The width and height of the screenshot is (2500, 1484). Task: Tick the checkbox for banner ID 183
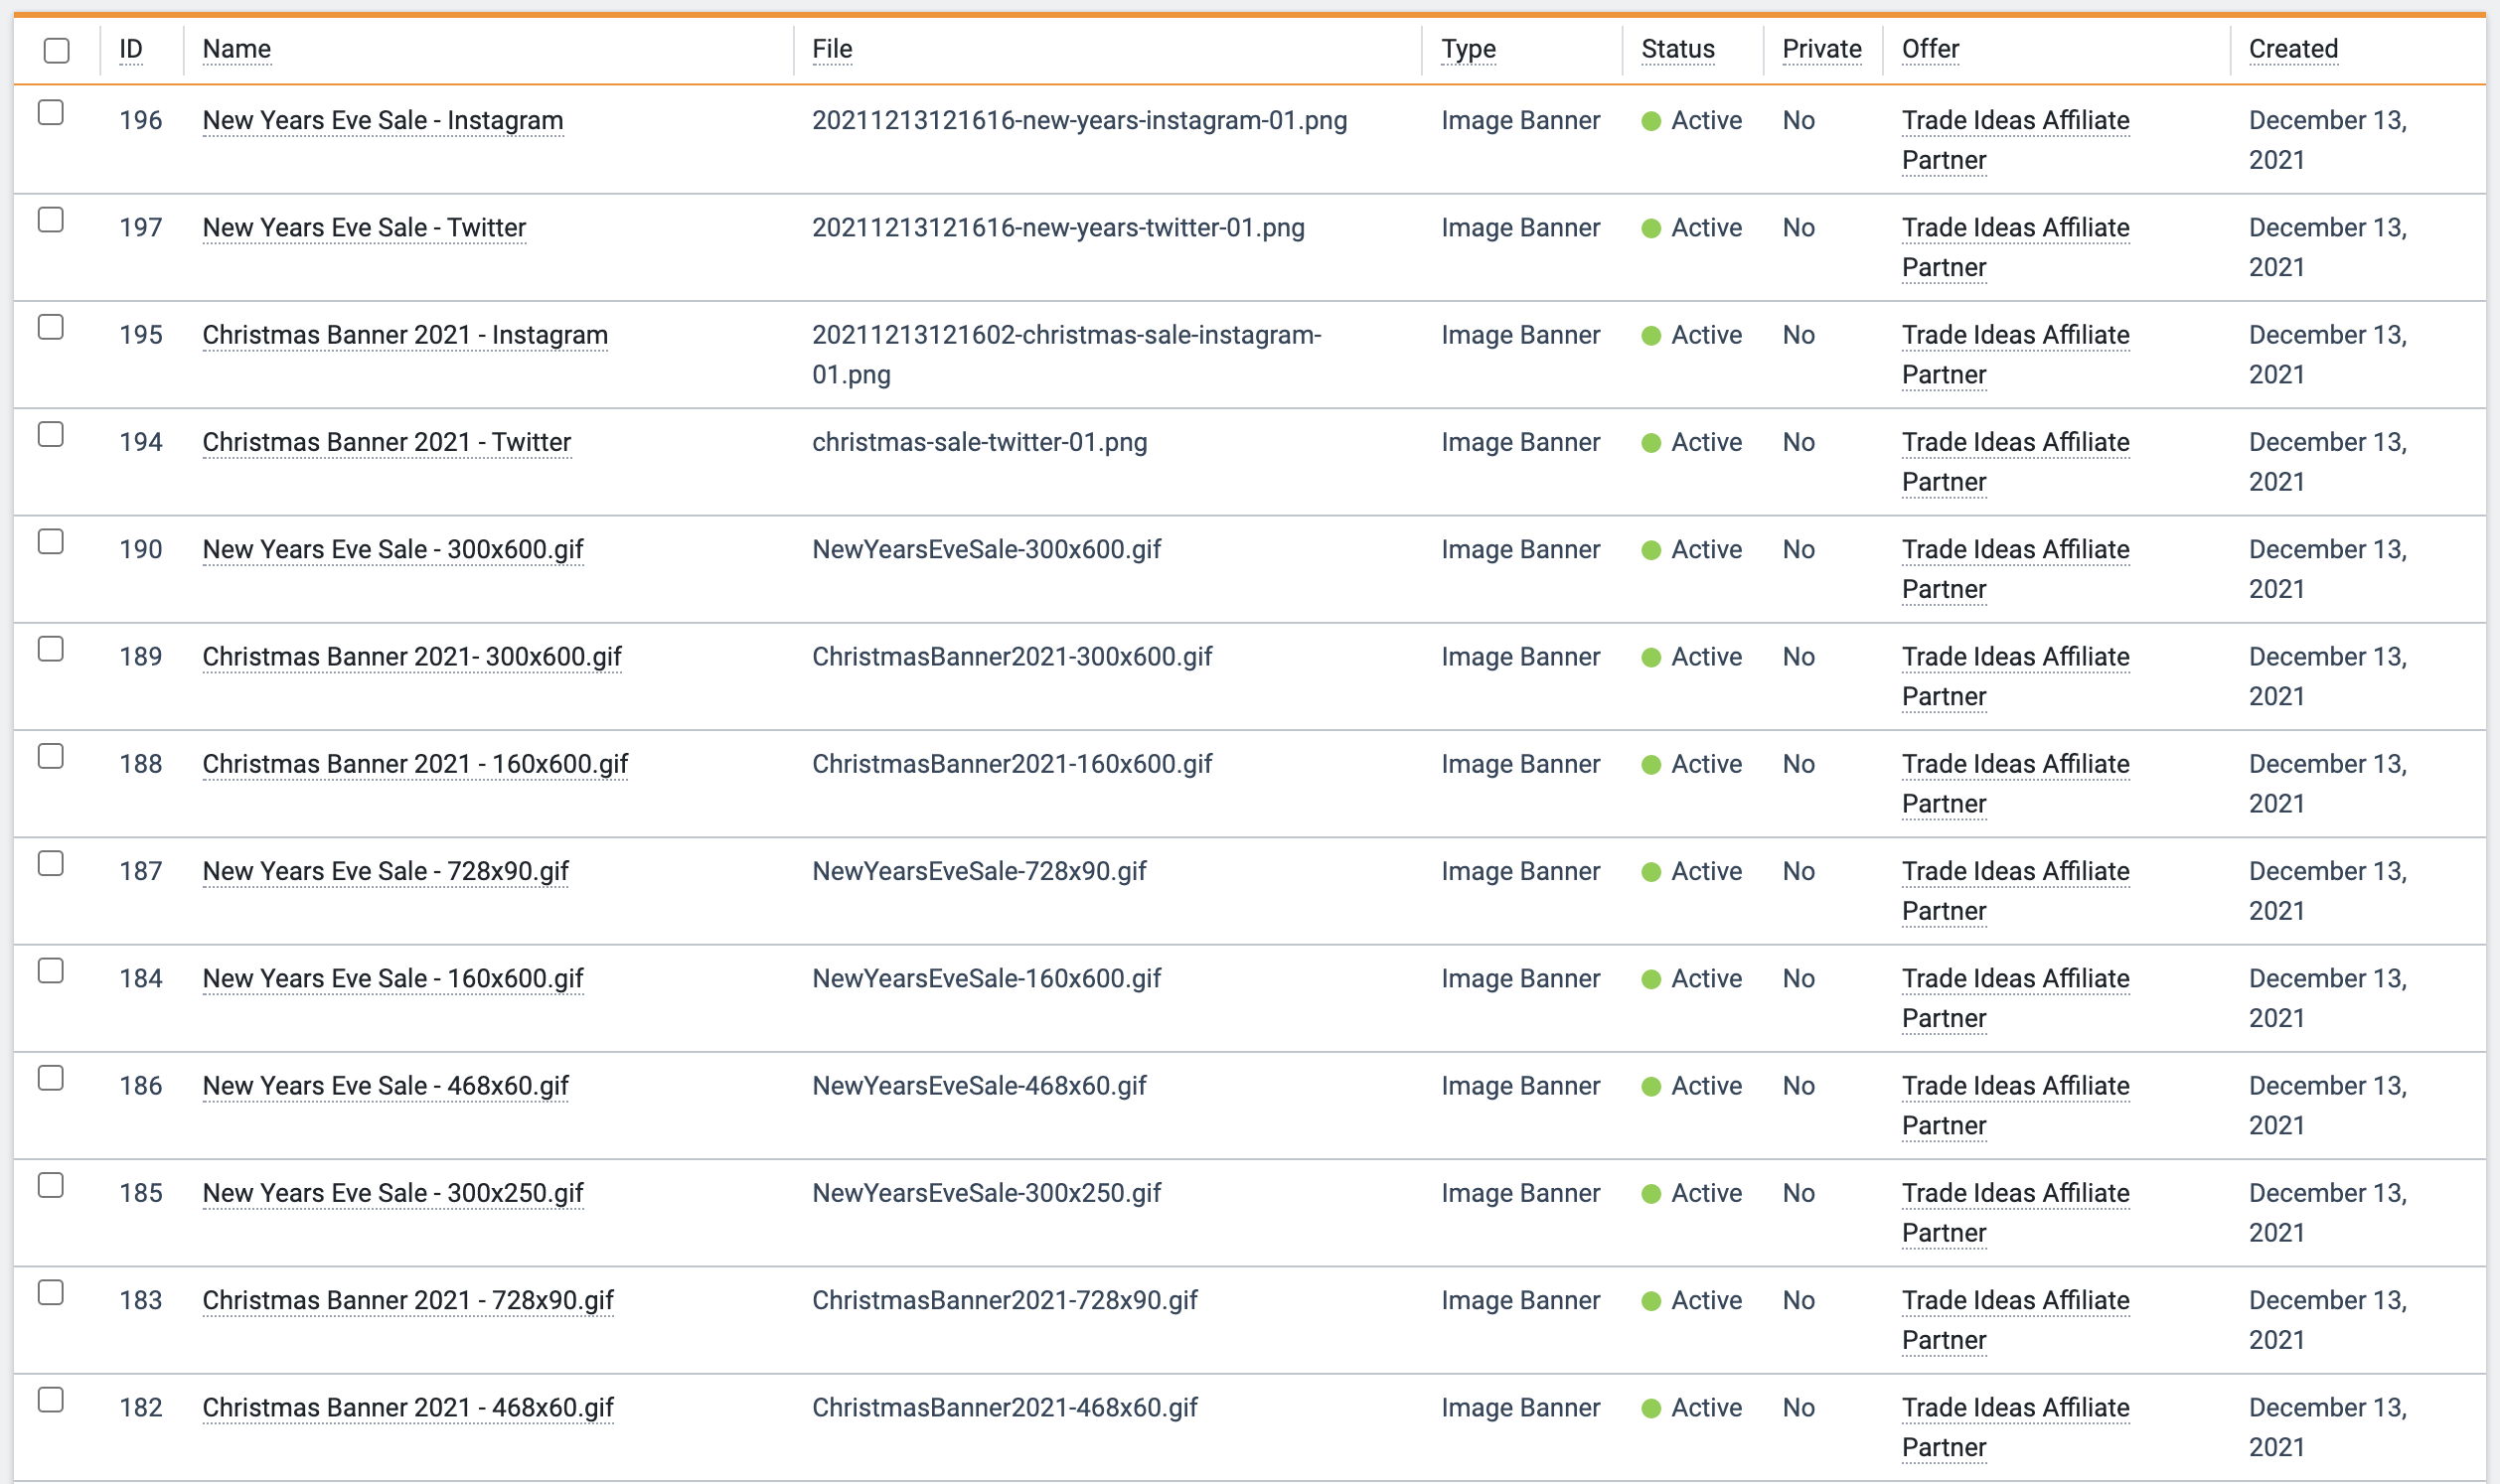click(51, 1293)
